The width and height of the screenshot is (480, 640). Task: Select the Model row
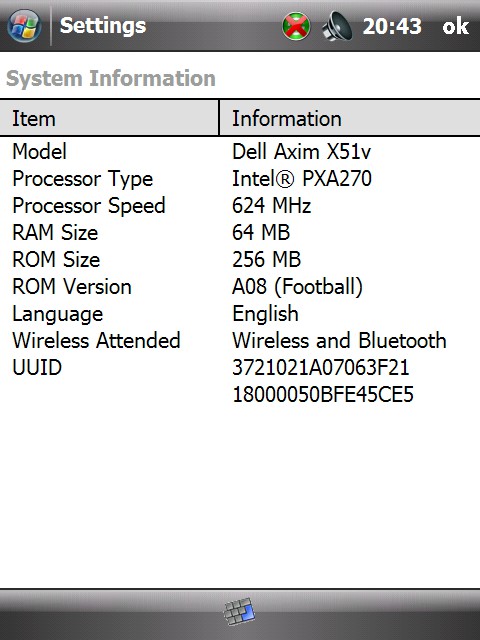click(240, 151)
